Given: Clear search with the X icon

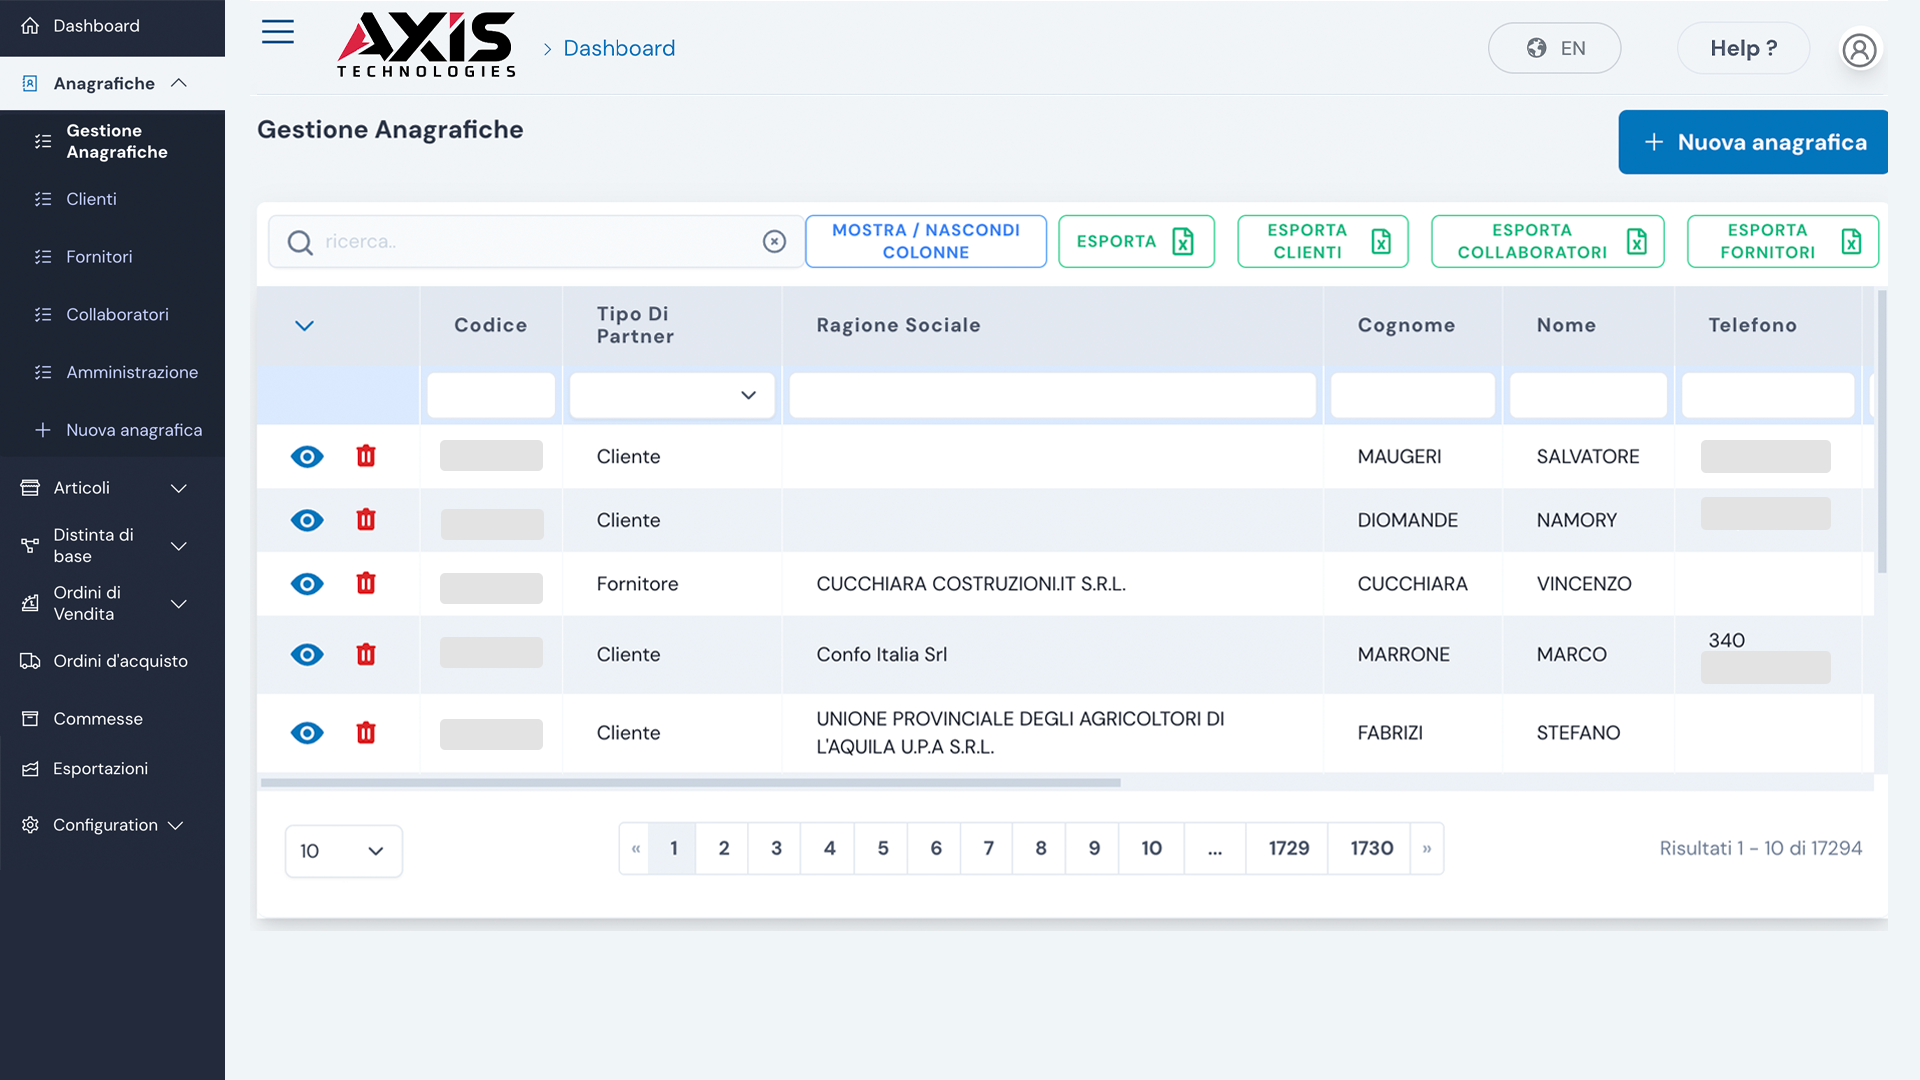Looking at the screenshot, I should (774, 241).
